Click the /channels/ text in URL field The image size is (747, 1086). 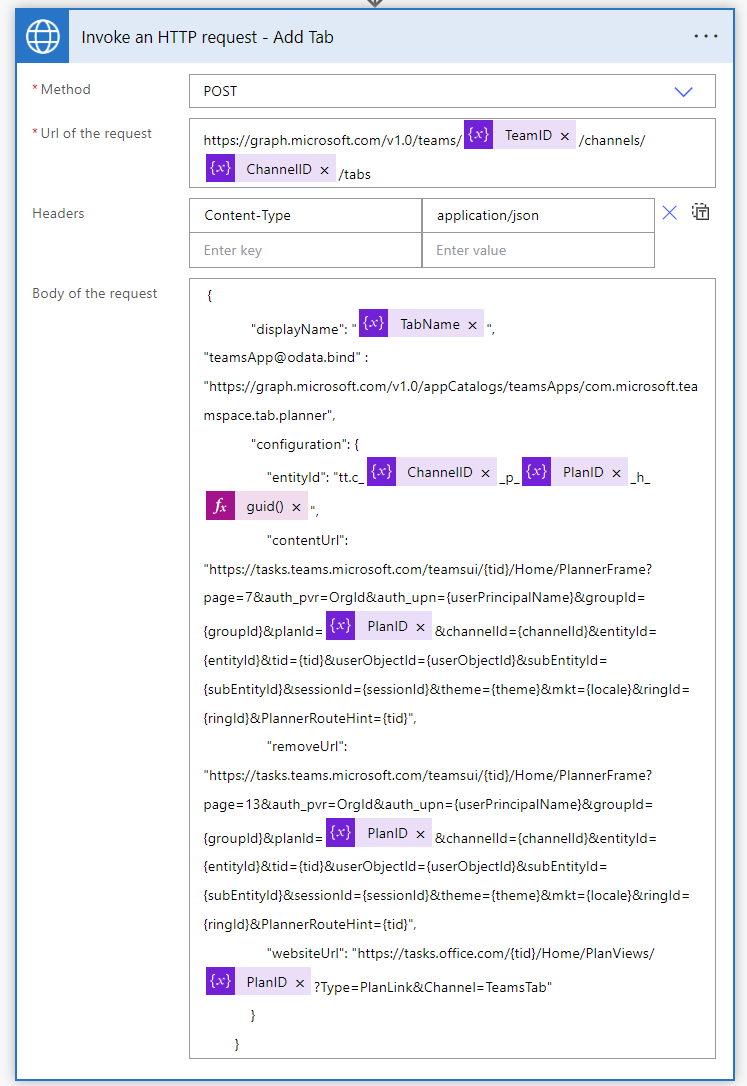click(x=612, y=141)
